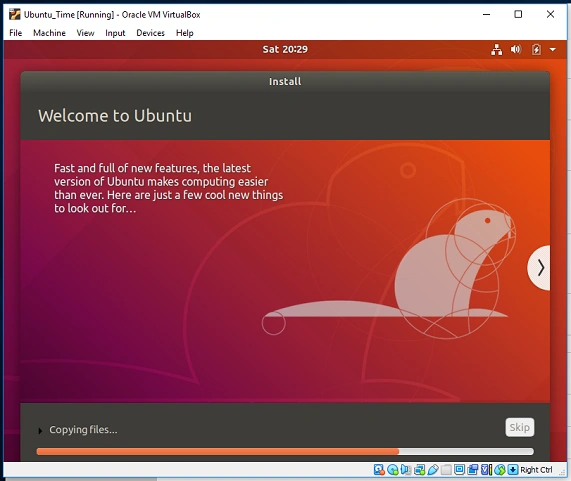The width and height of the screenshot is (571, 481).
Task: Open the network adapter status icon
Action: [420, 470]
